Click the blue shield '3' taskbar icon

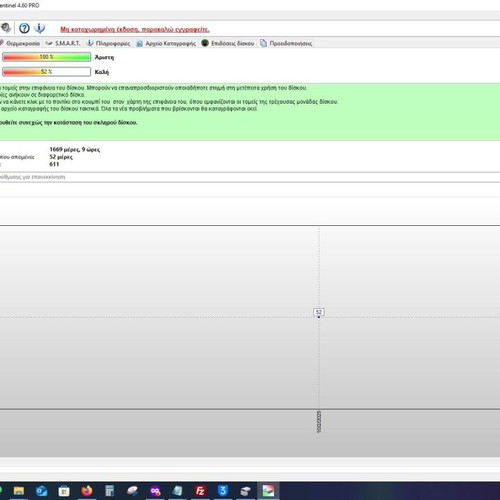coord(223,491)
